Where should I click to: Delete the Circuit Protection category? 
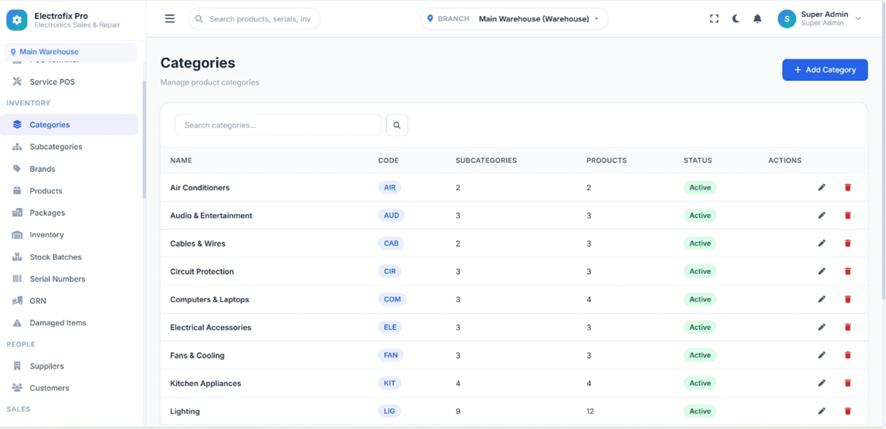point(848,271)
